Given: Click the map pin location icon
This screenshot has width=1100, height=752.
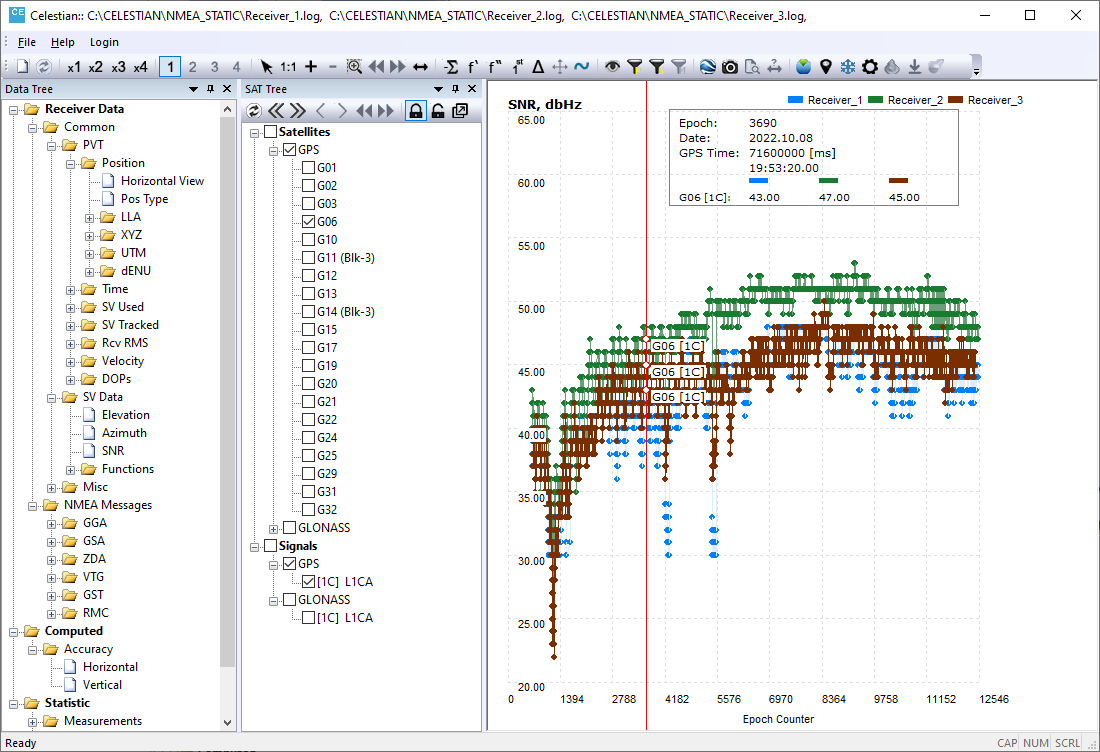Looking at the screenshot, I should (826, 67).
